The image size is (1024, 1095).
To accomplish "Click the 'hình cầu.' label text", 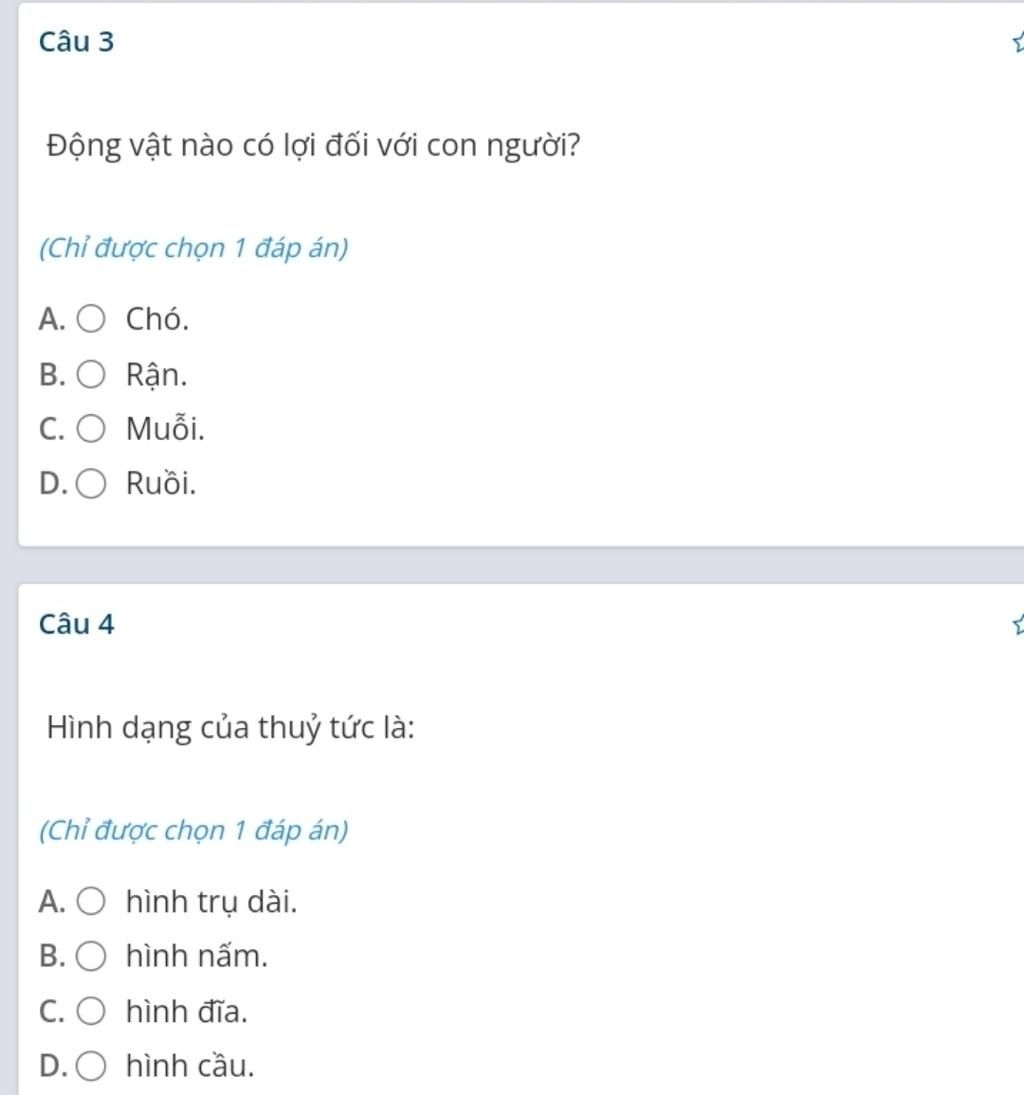I will pos(190,1066).
